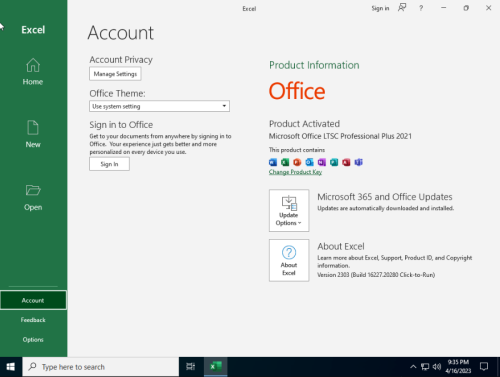
Task: Click the Change Product Key link
Action: (295, 172)
